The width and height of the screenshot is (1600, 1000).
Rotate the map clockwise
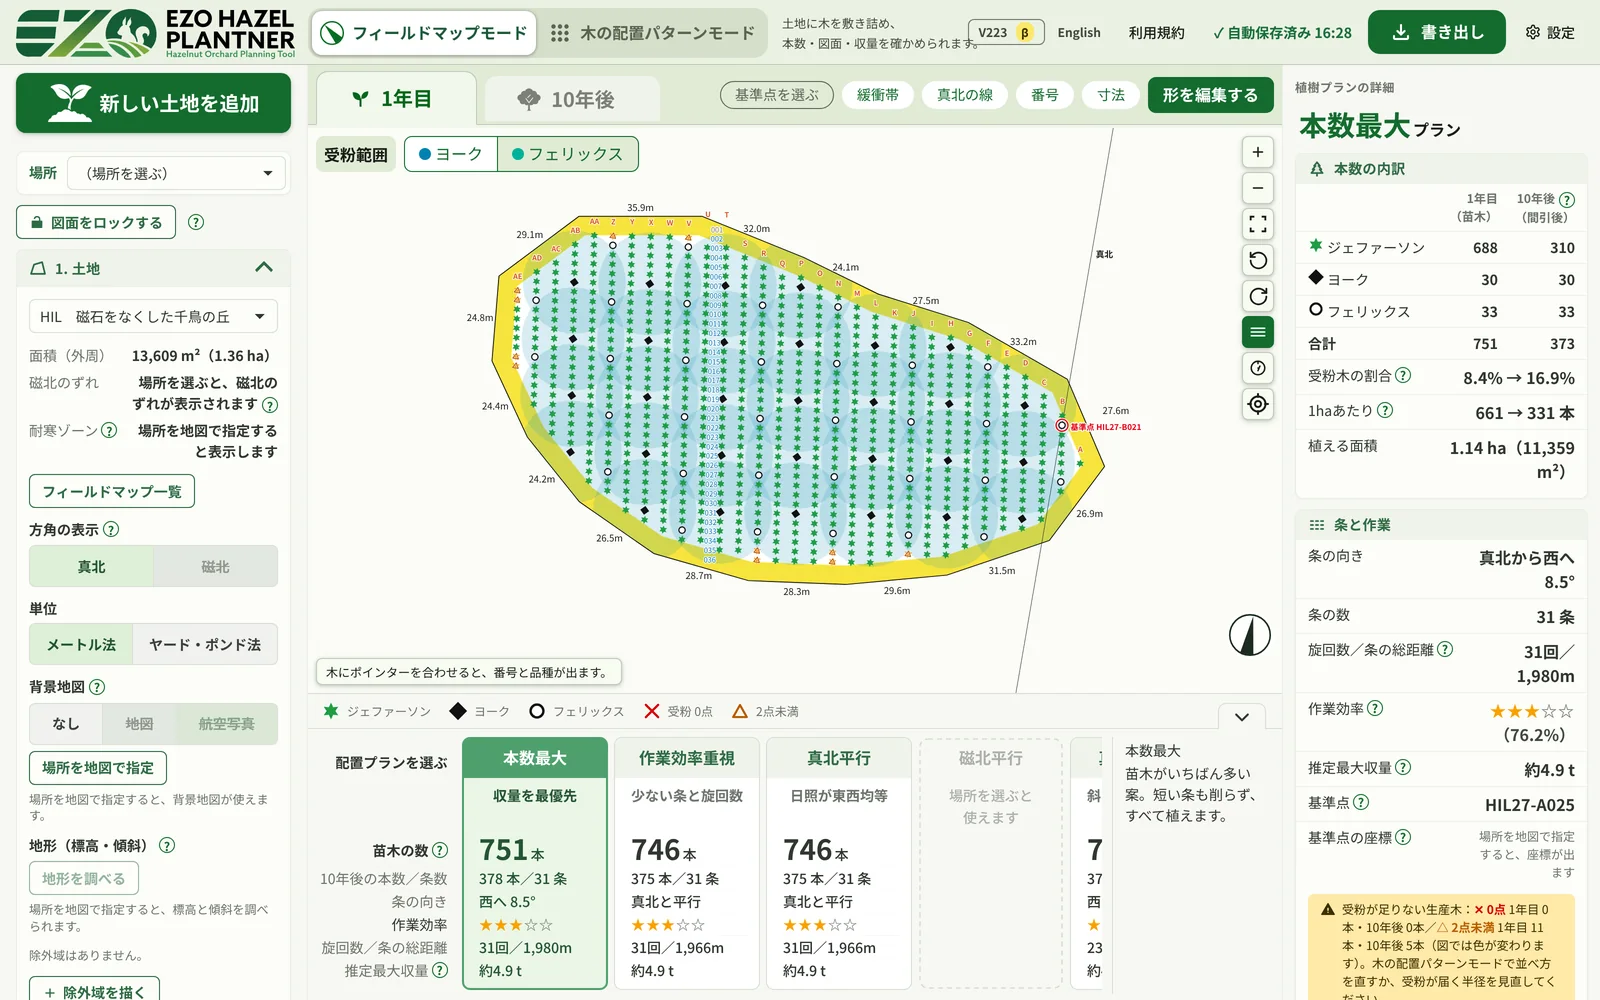1258,296
